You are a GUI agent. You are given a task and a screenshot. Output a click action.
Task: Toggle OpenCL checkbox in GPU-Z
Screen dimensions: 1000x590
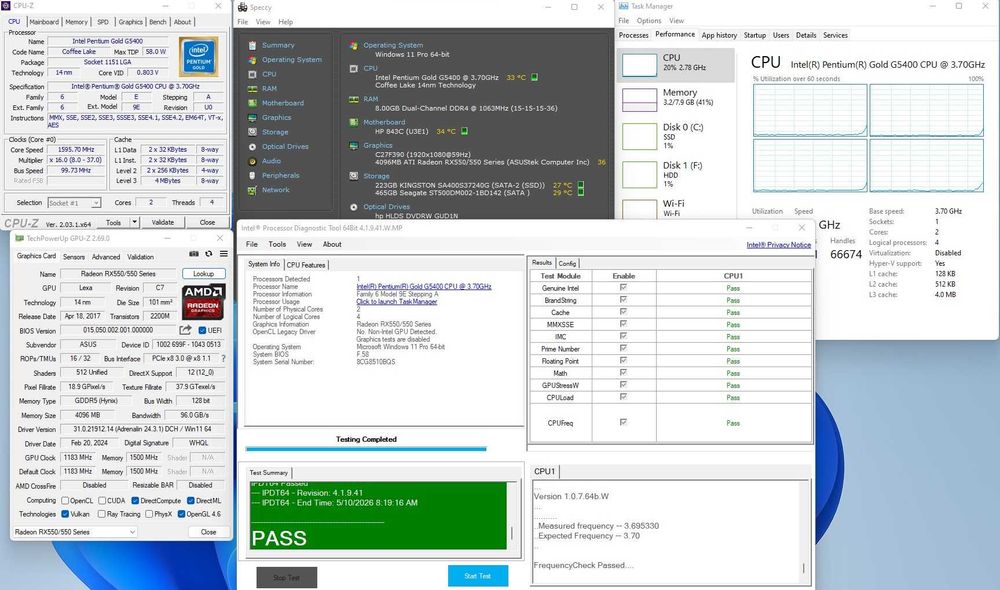65,501
